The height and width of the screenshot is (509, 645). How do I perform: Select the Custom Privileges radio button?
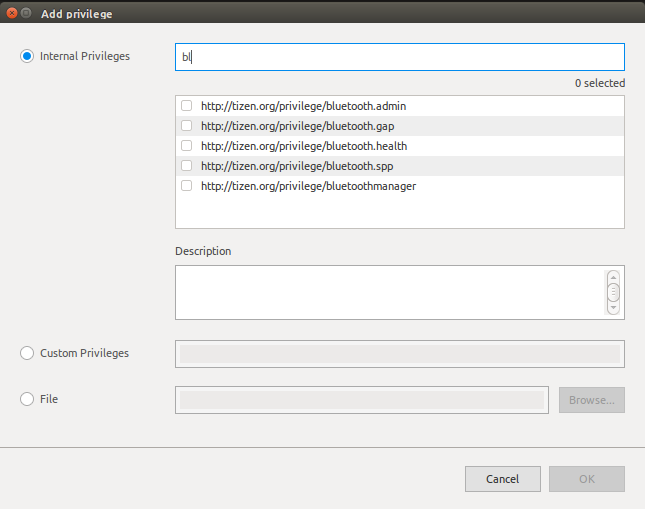(27, 353)
